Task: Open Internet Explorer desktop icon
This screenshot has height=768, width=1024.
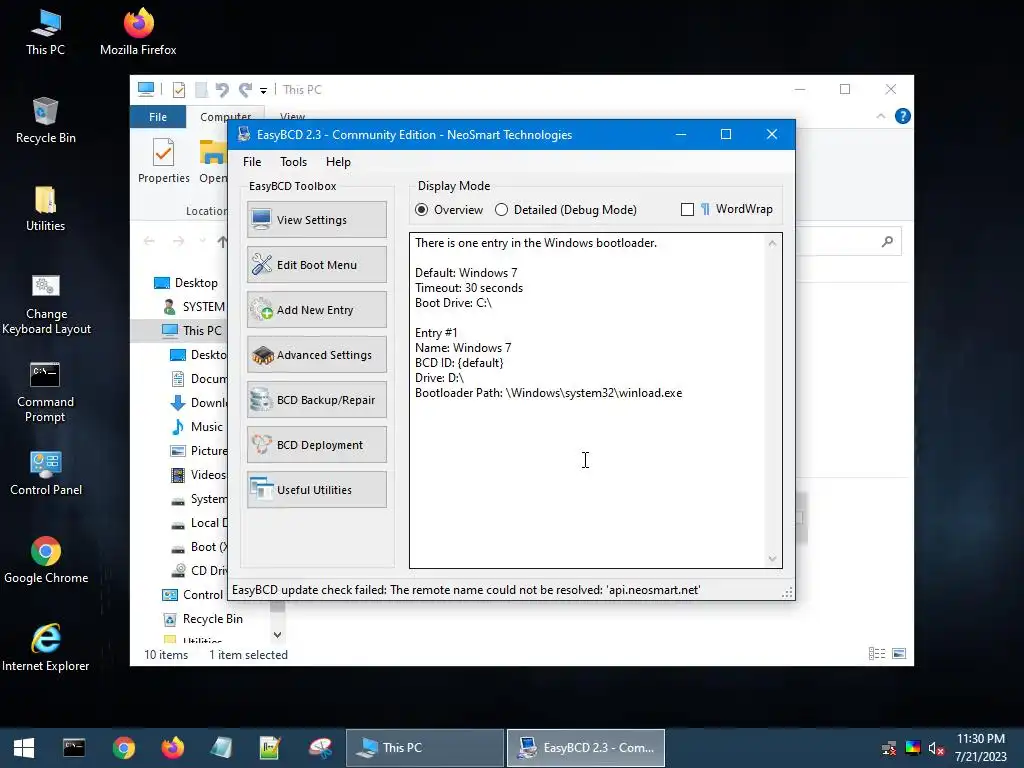Action: coord(46,648)
